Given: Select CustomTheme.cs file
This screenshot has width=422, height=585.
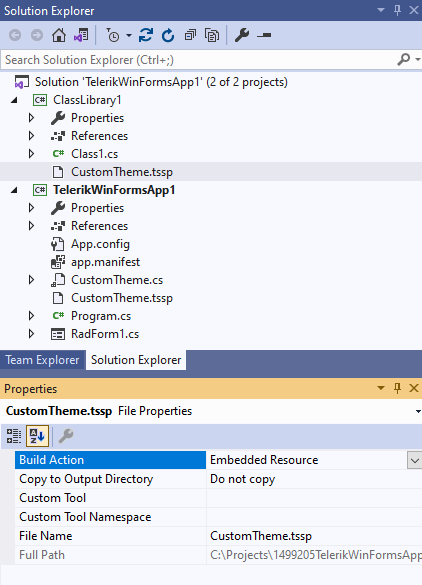Looking at the screenshot, I should (117, 280).
